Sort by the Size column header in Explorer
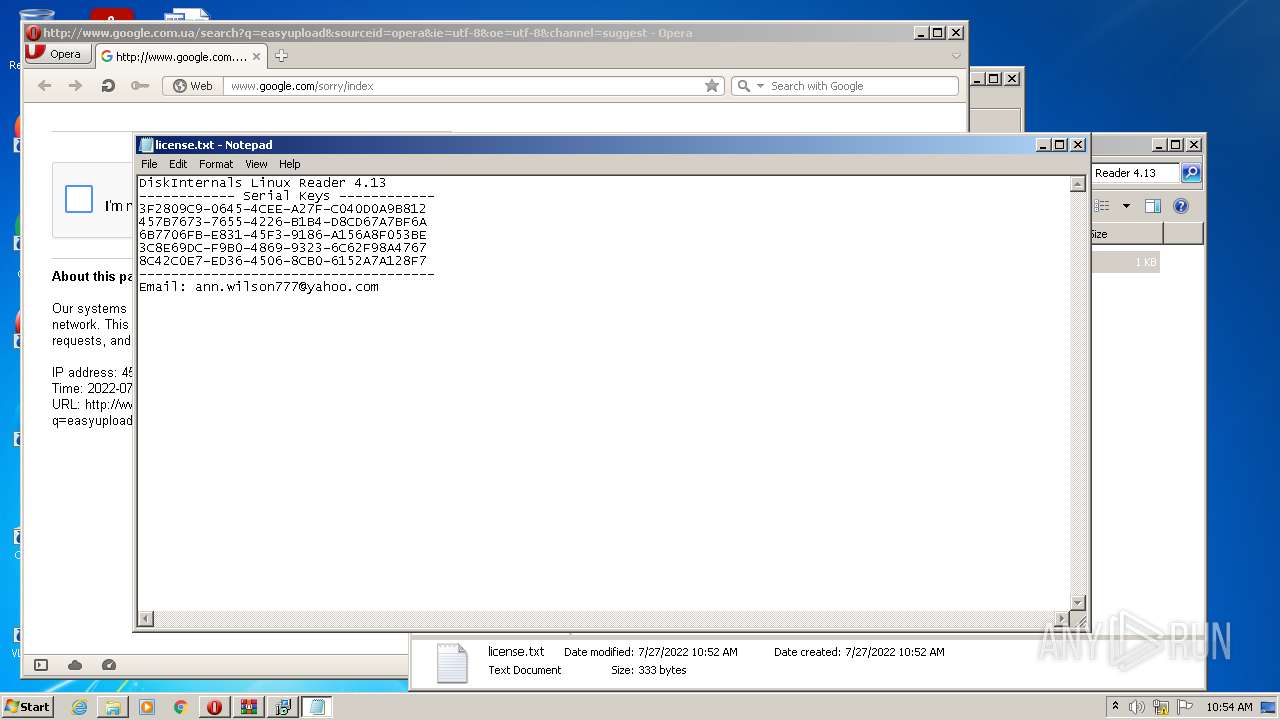 pyautogui.click(x=1126, y=233)
